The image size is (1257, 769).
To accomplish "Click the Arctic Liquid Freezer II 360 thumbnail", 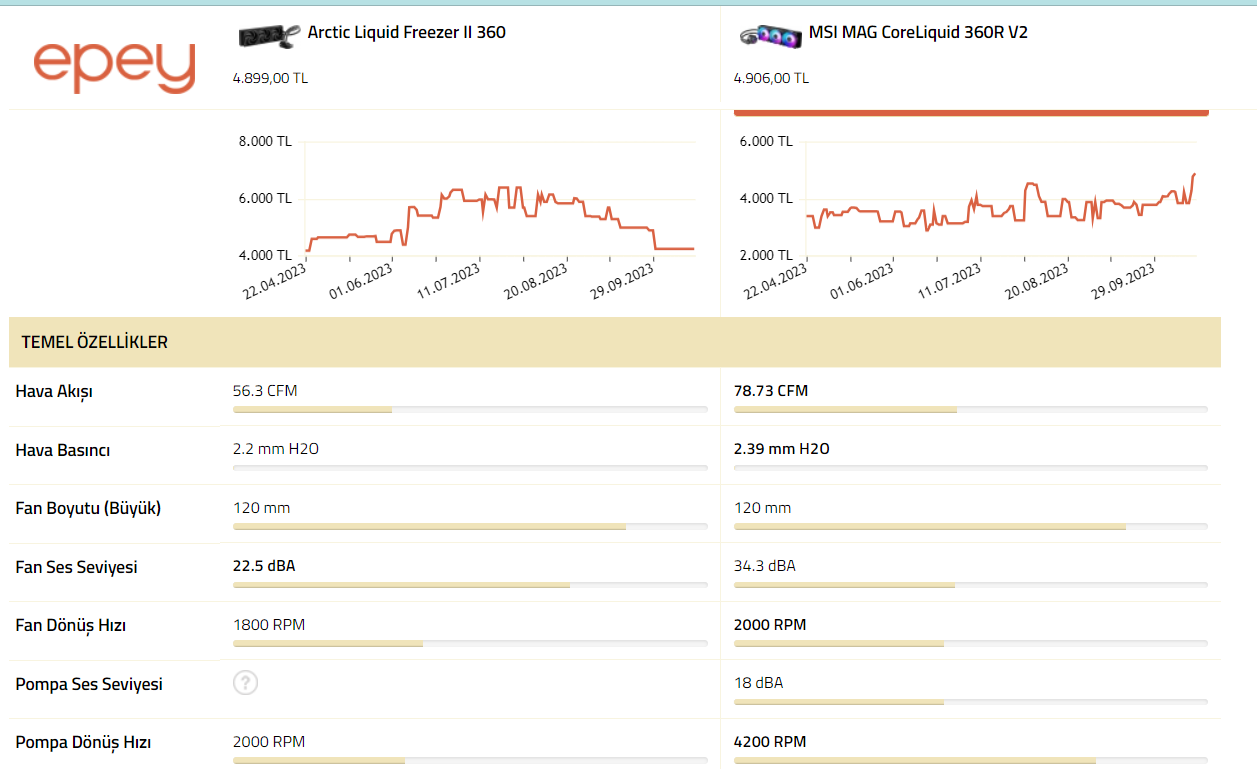I will (269, 37).
